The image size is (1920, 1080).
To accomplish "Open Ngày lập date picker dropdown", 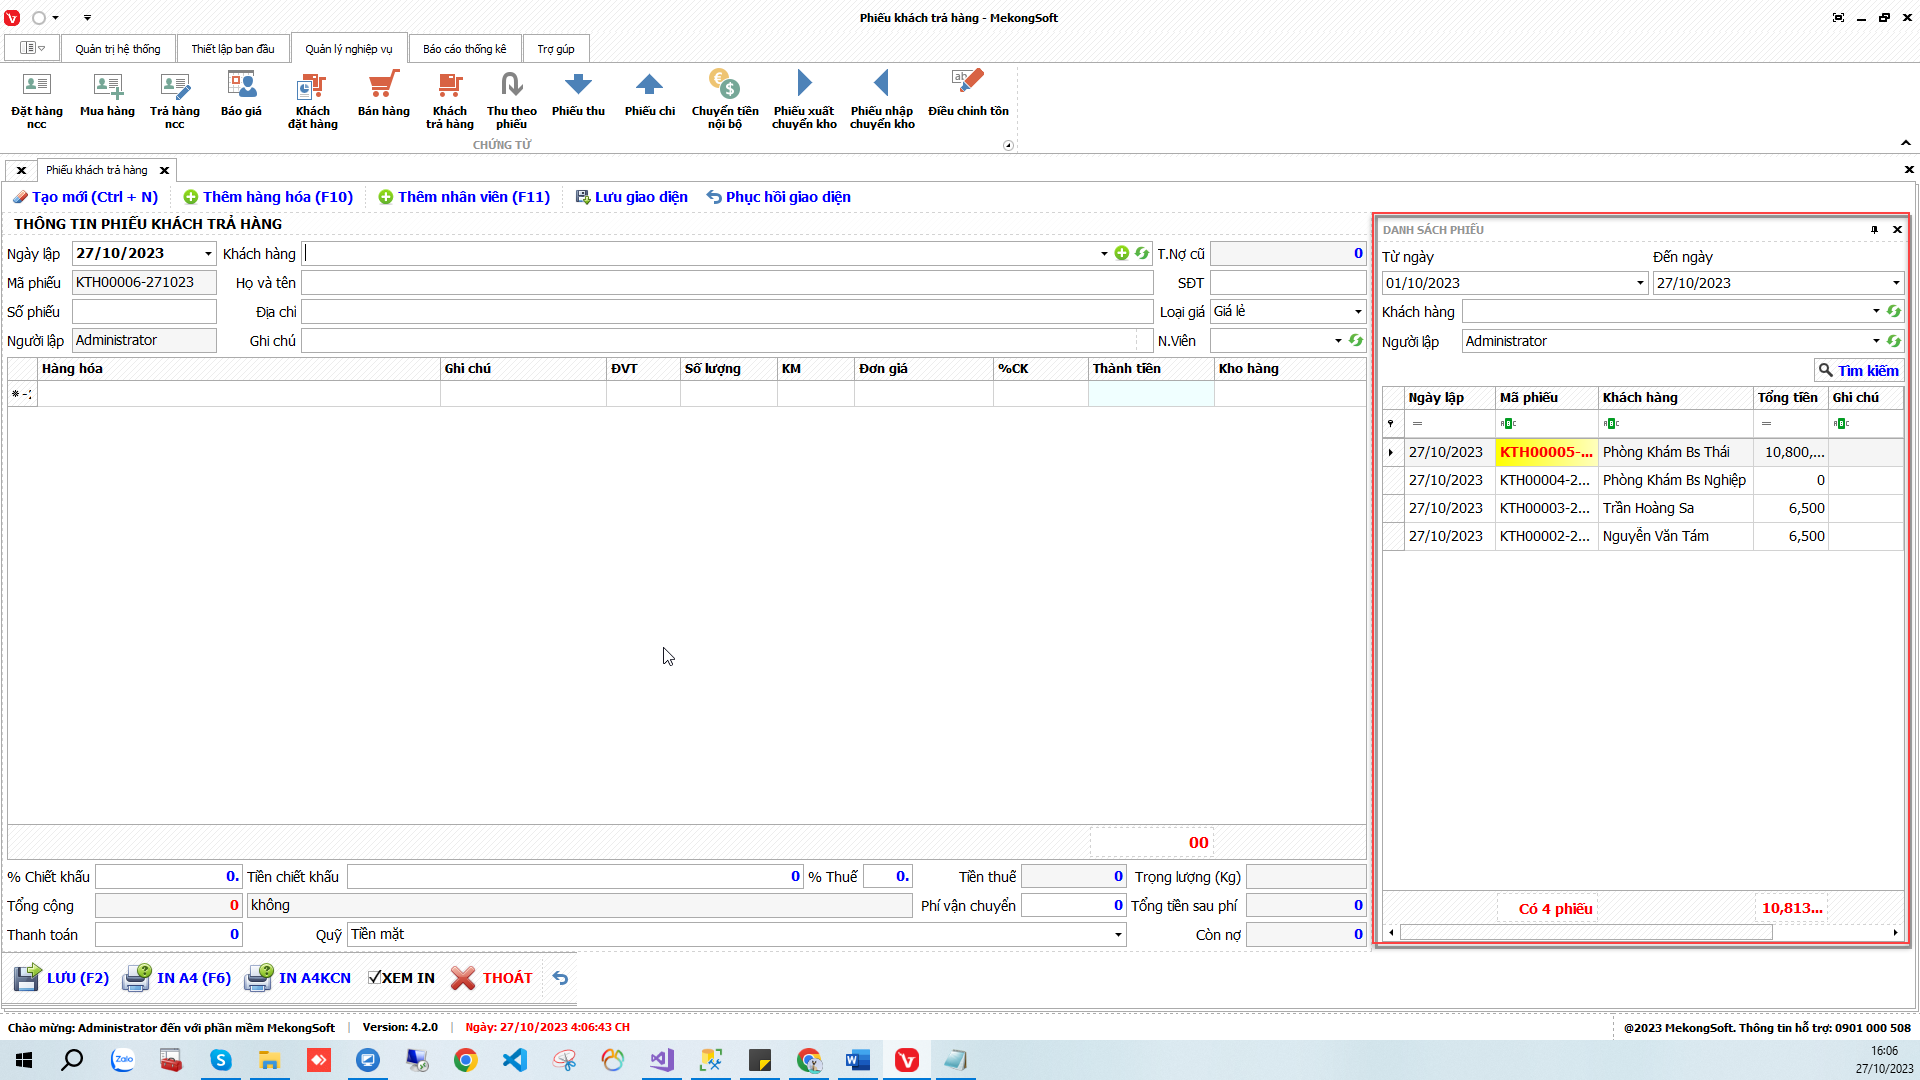I will [208, 254].
